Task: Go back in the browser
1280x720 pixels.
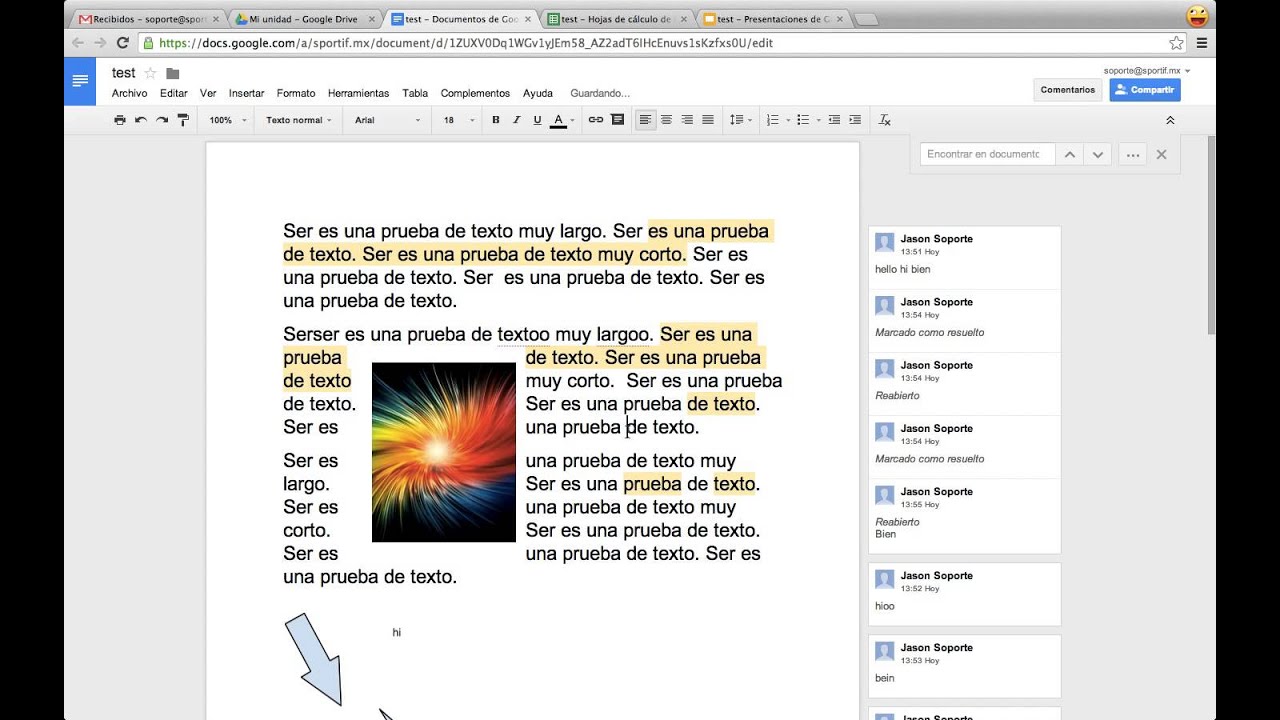Action: 77,43
